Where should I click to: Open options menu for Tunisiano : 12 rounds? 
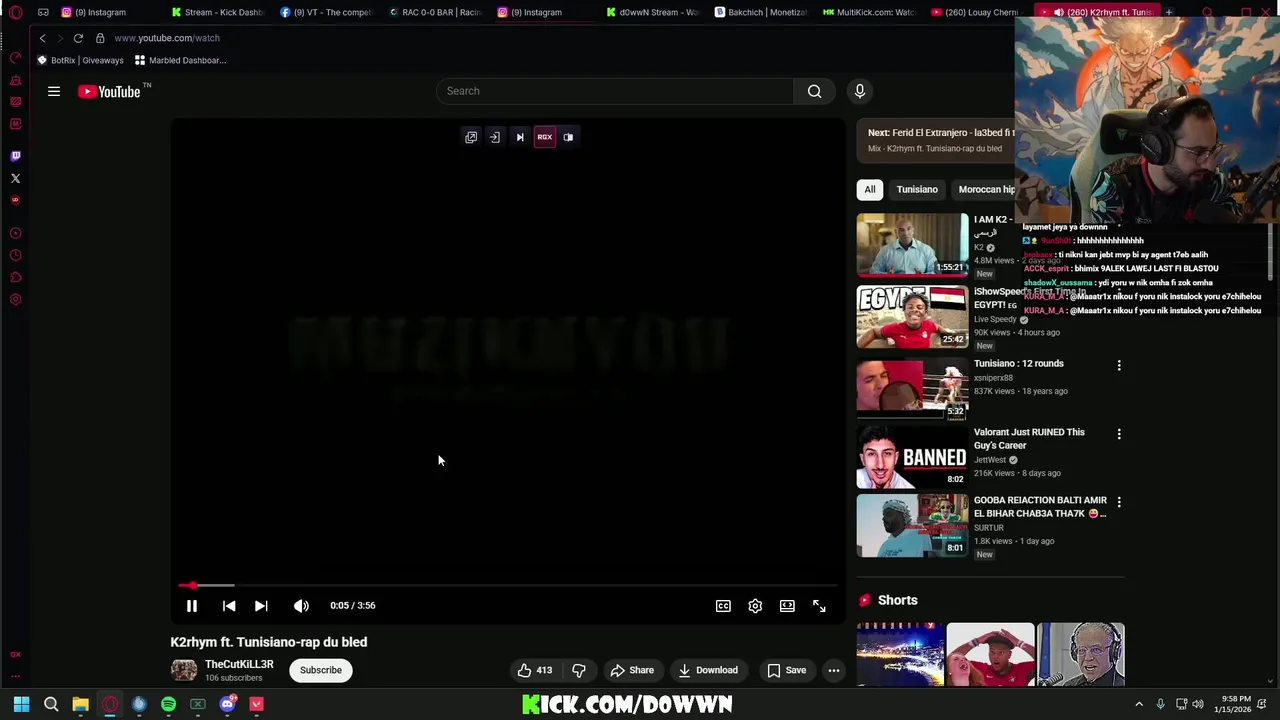click(1119, 366)
